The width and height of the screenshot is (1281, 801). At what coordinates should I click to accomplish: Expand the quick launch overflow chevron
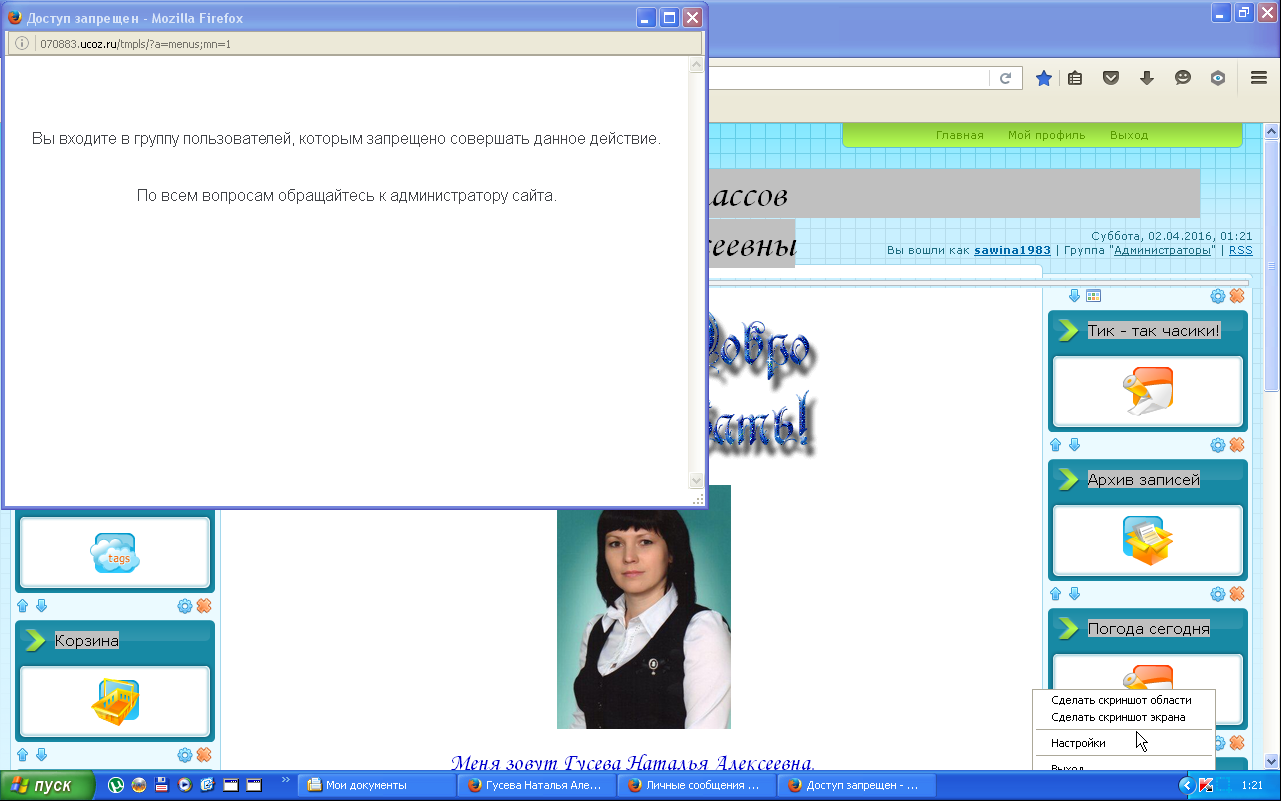click(286, 780)
